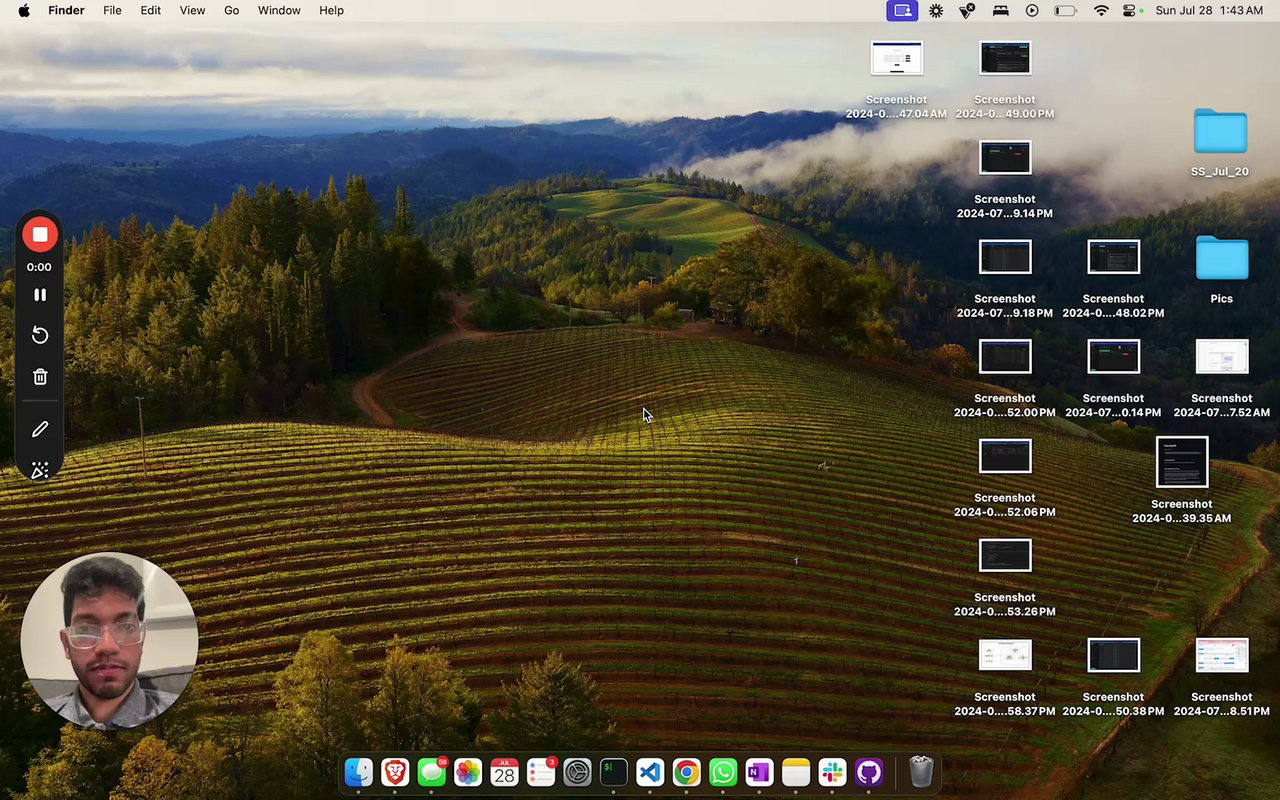This screenshot has width=1280, height=800.
Task: Open the Window menu
Action: (x=279, y=10)
